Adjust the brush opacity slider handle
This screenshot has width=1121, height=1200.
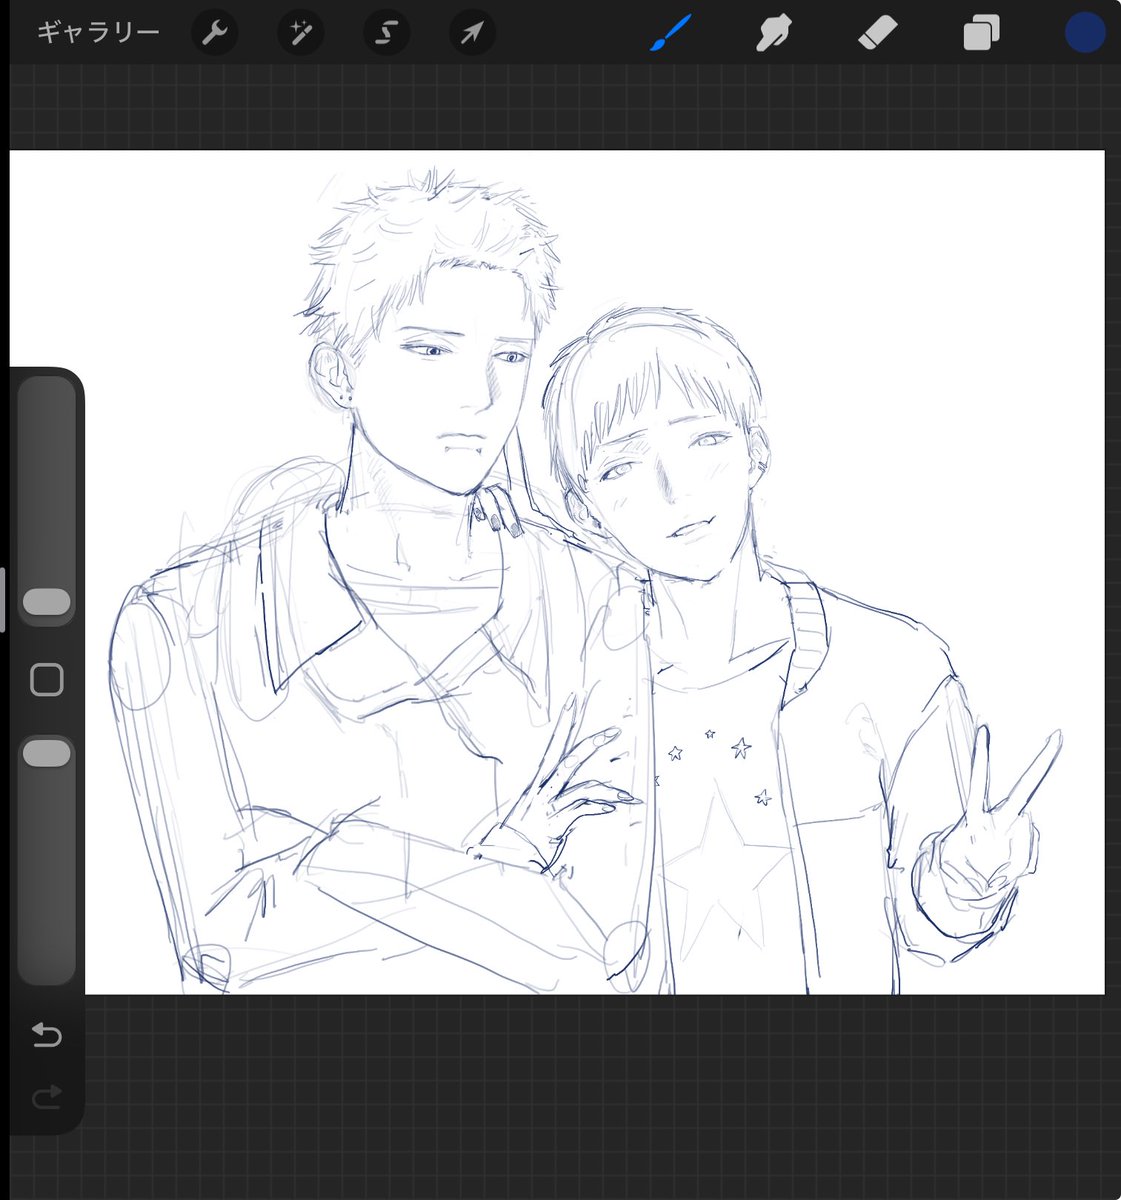pos(47,754)
